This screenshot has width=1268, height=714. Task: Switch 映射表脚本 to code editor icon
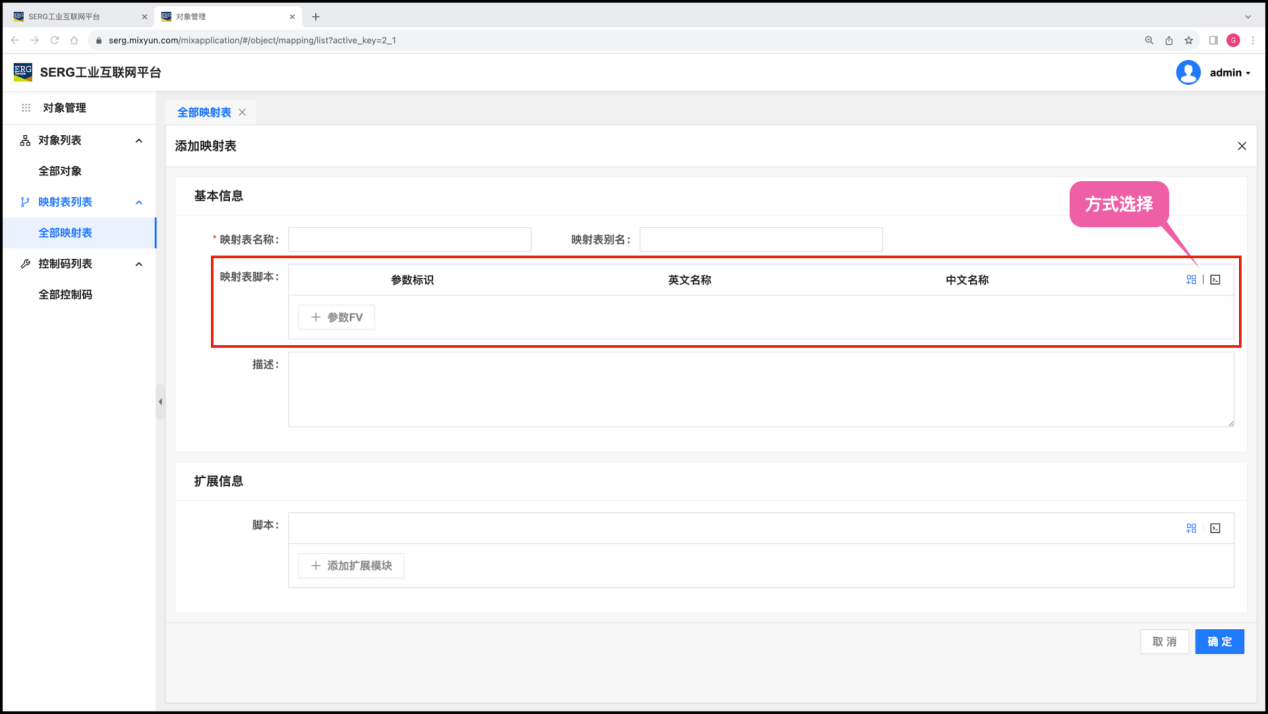(x=1215, y=280)
